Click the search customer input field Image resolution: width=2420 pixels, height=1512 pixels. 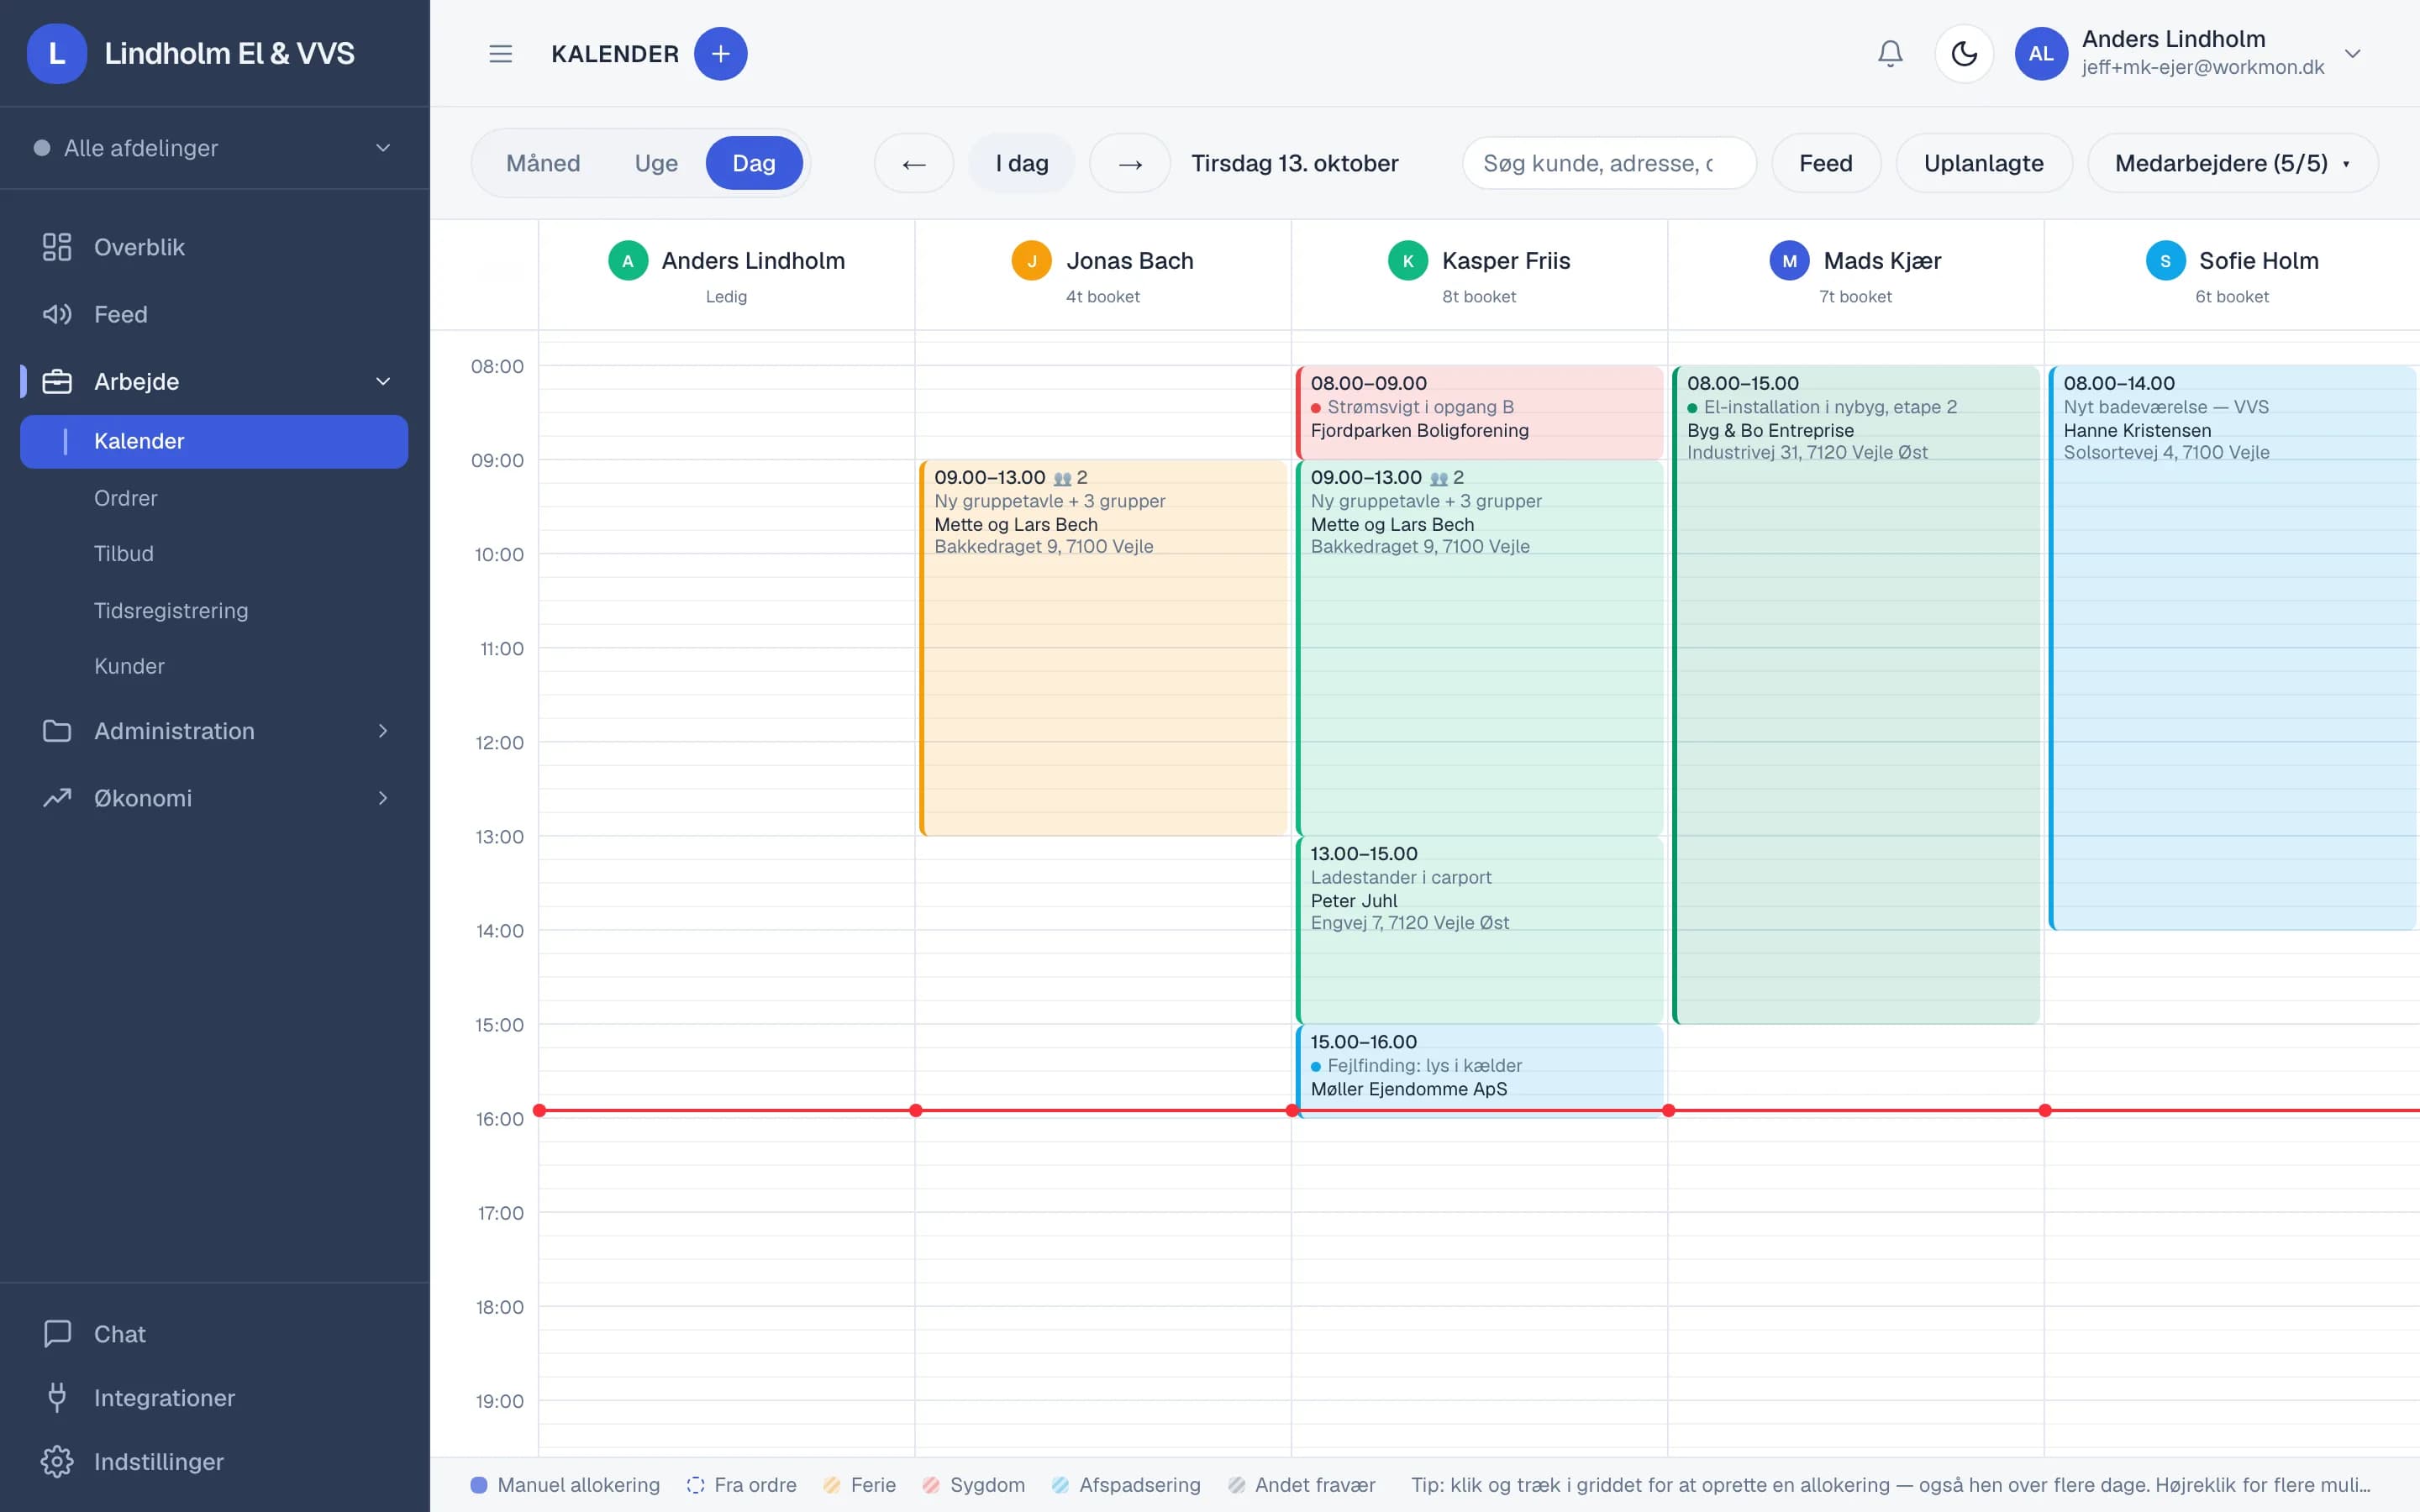pos(1609,163)
